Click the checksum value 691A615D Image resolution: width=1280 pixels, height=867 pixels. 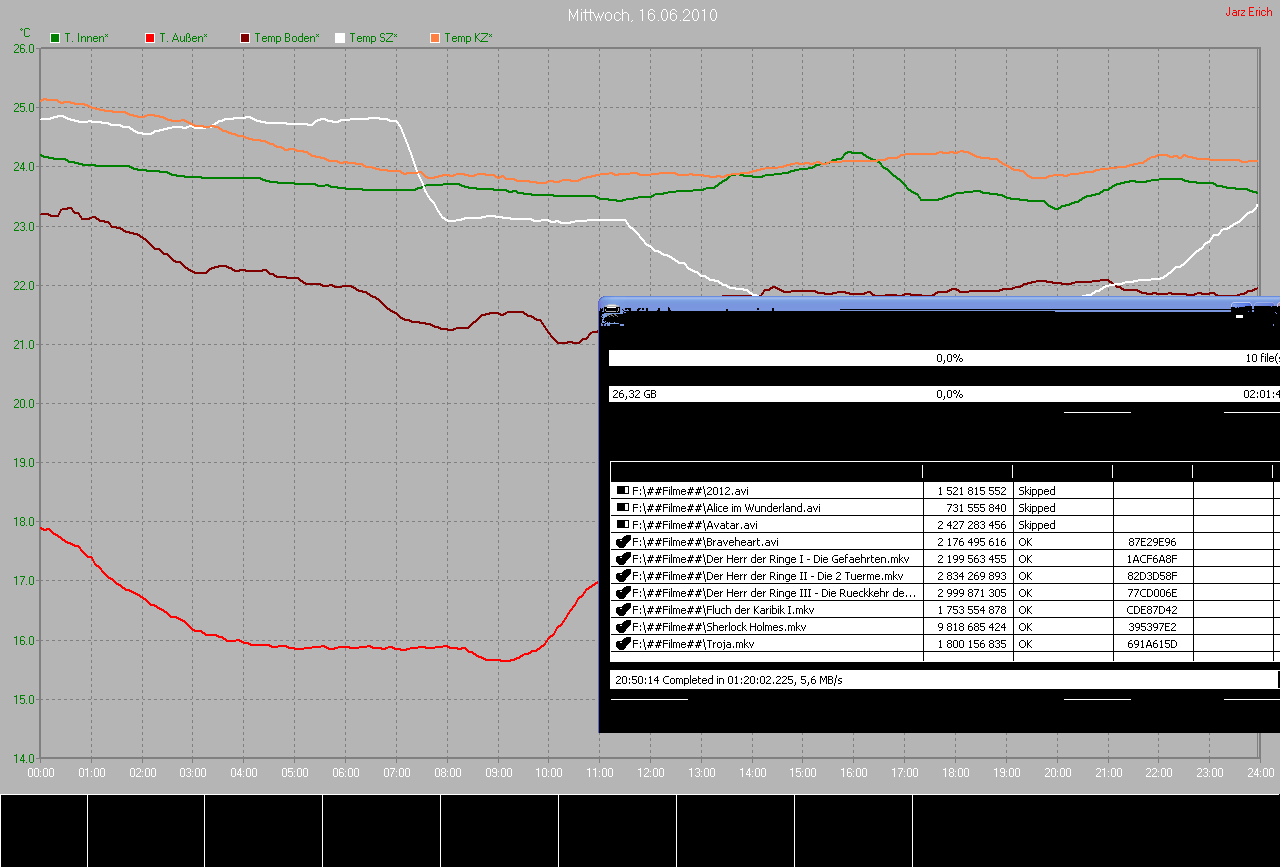[x=1153, y=643]
